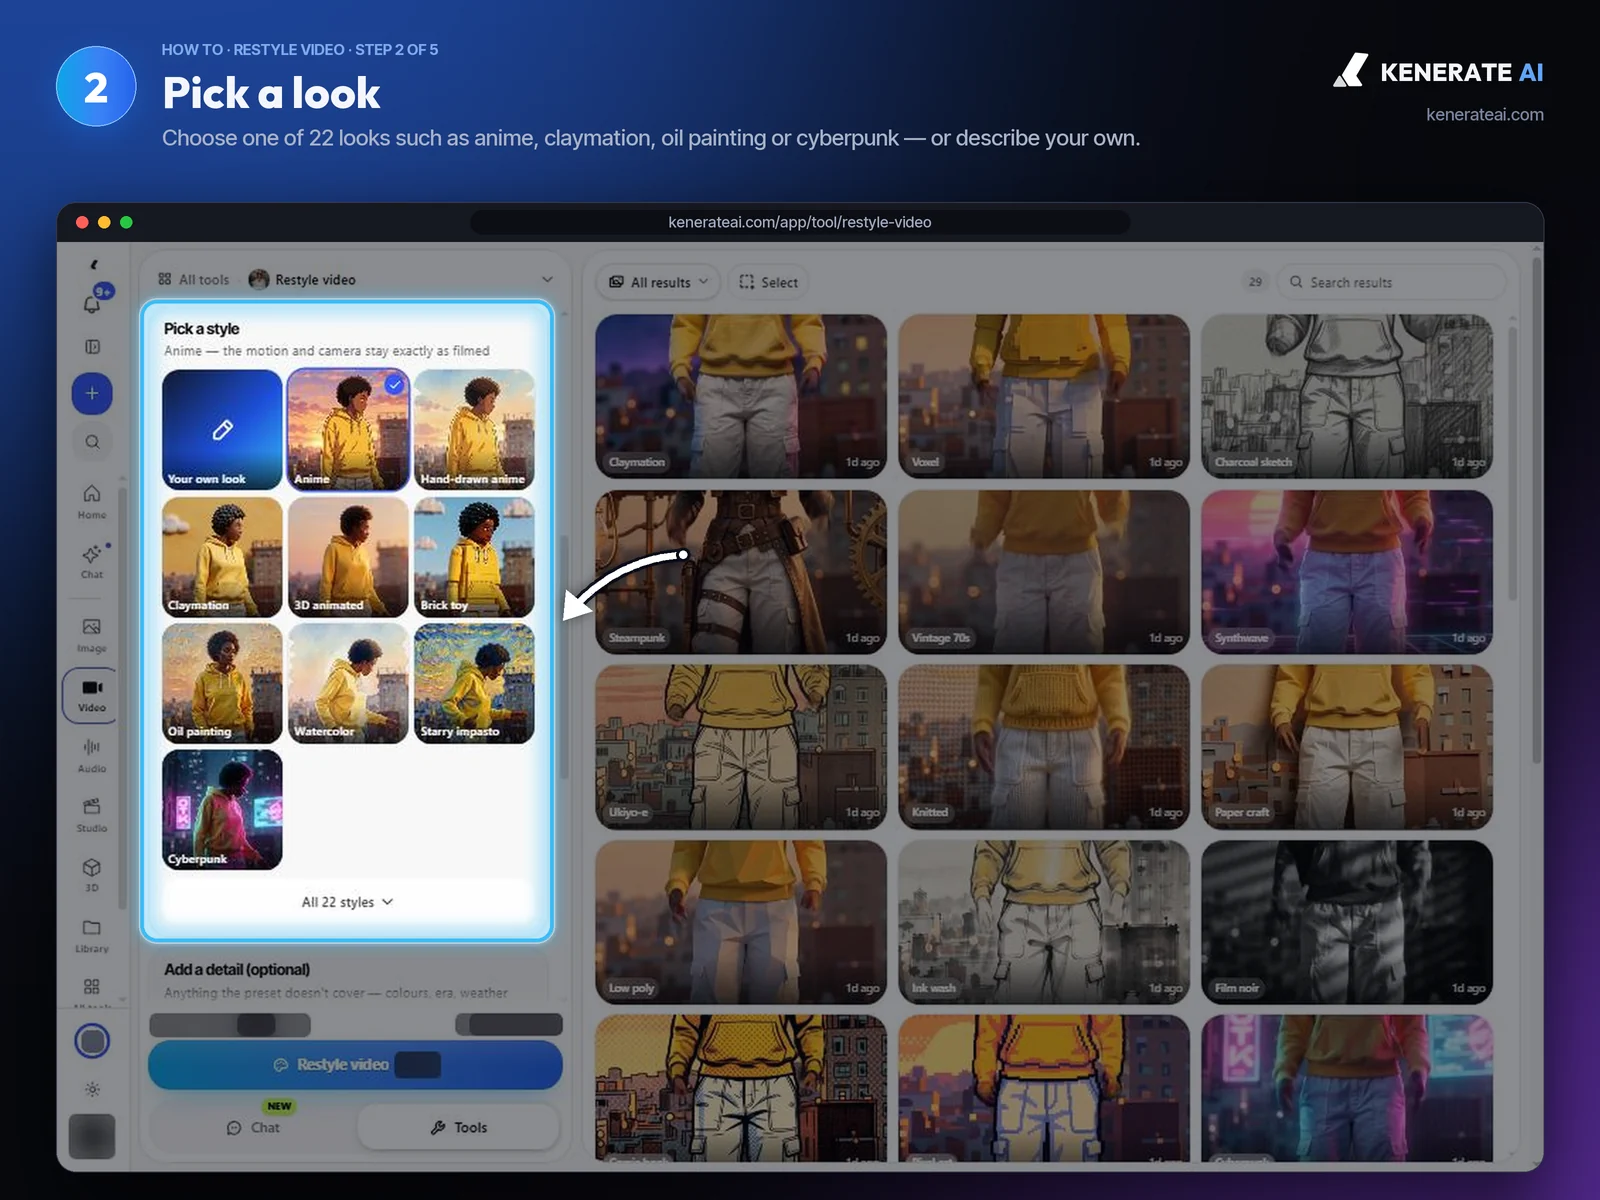Click the pencil icon on Your own look
1600x1200 pixels.
(x=222, y=430)
